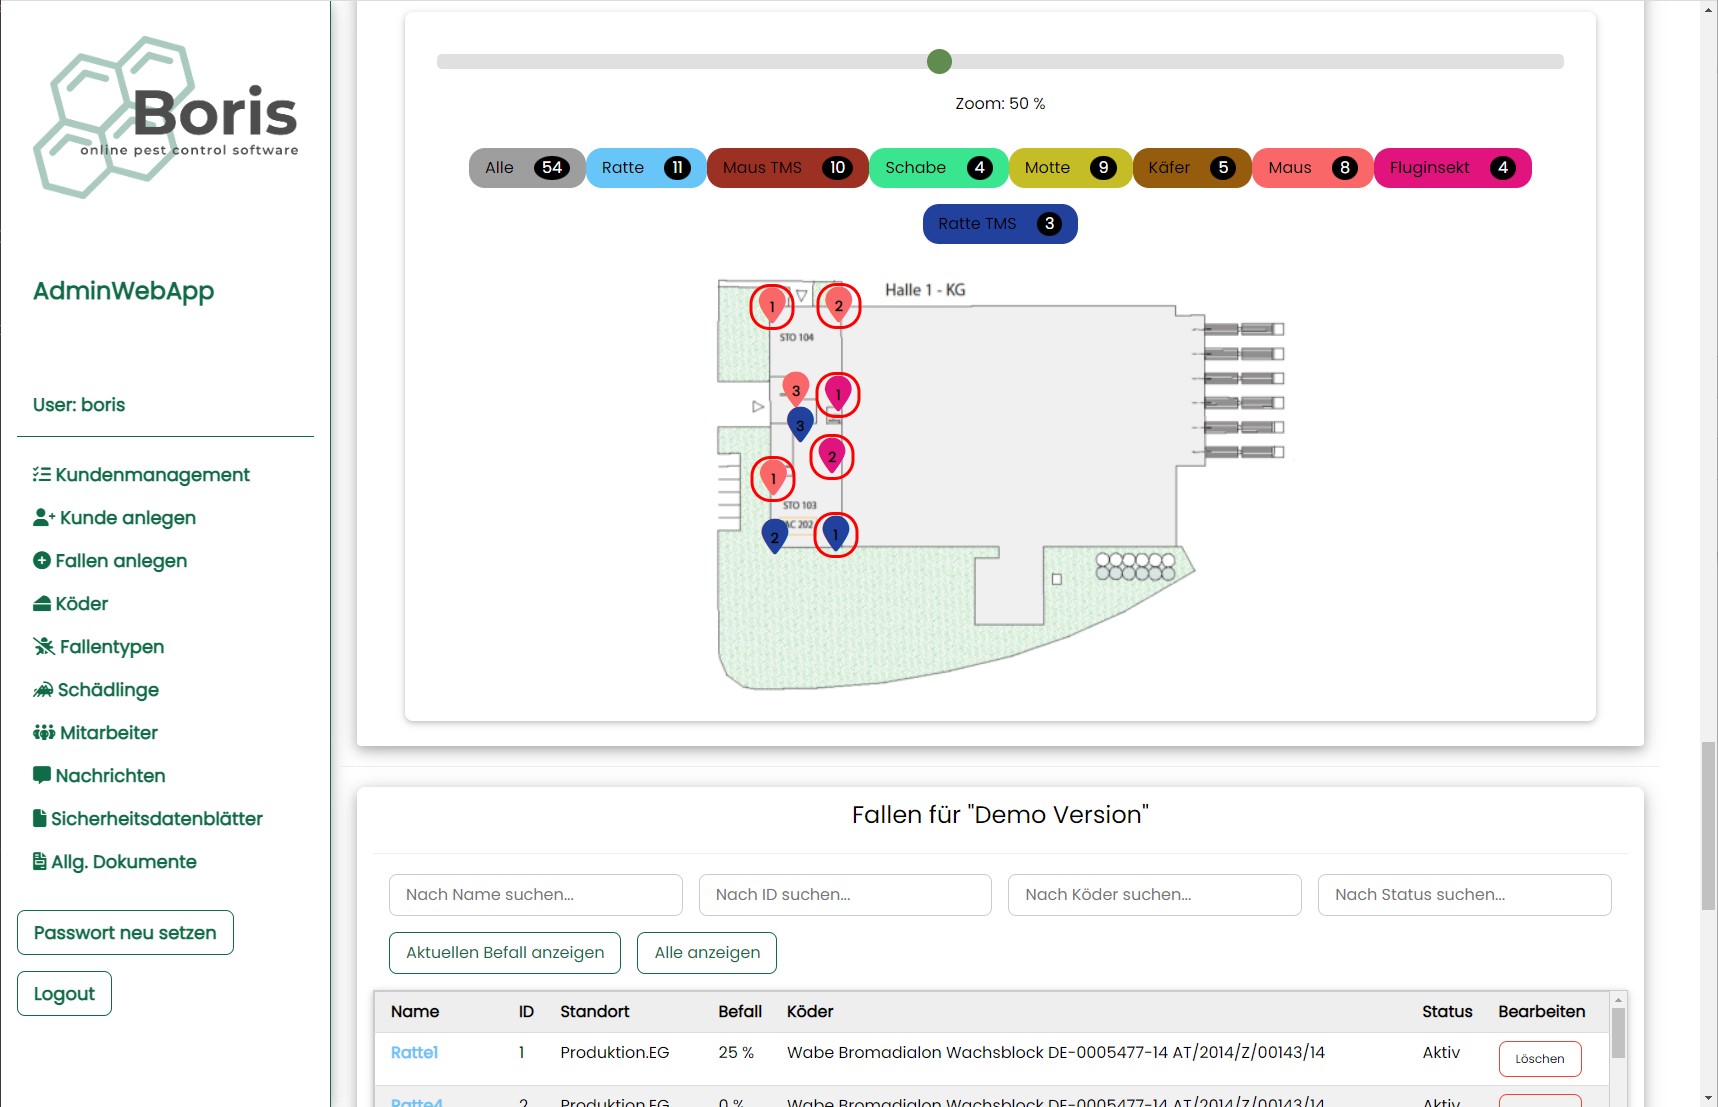This screenshot has width=1718, height=1107.
Task: Click the green zoom slider handle
Action: click(x=939, y=62)
